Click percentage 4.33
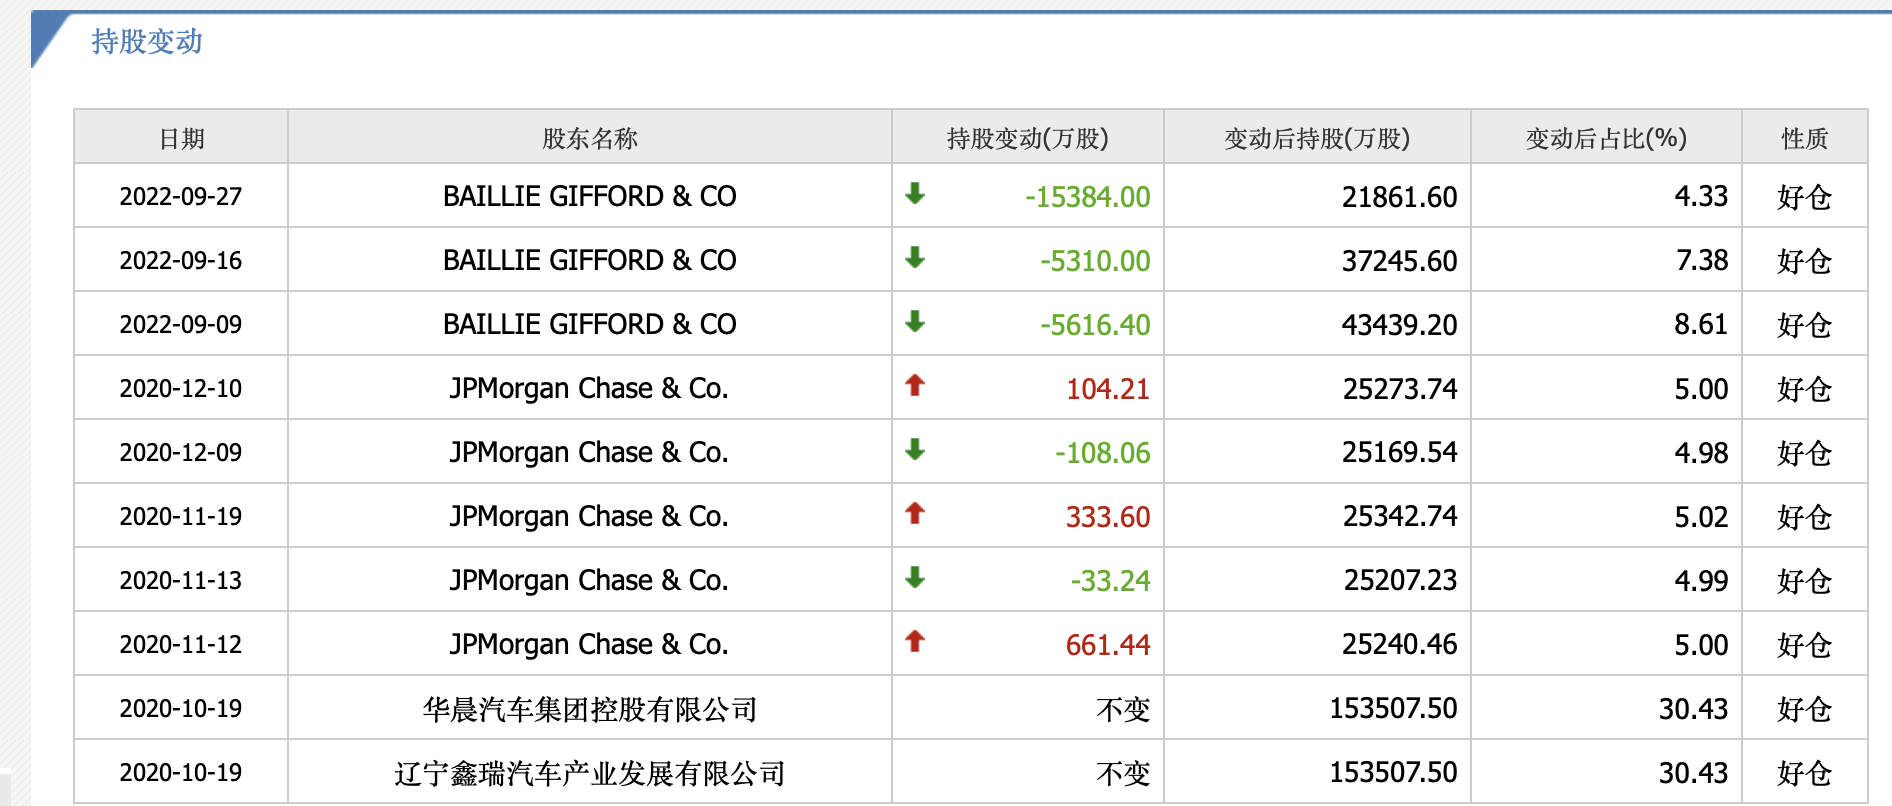1892x806 pixels. 1701,196
